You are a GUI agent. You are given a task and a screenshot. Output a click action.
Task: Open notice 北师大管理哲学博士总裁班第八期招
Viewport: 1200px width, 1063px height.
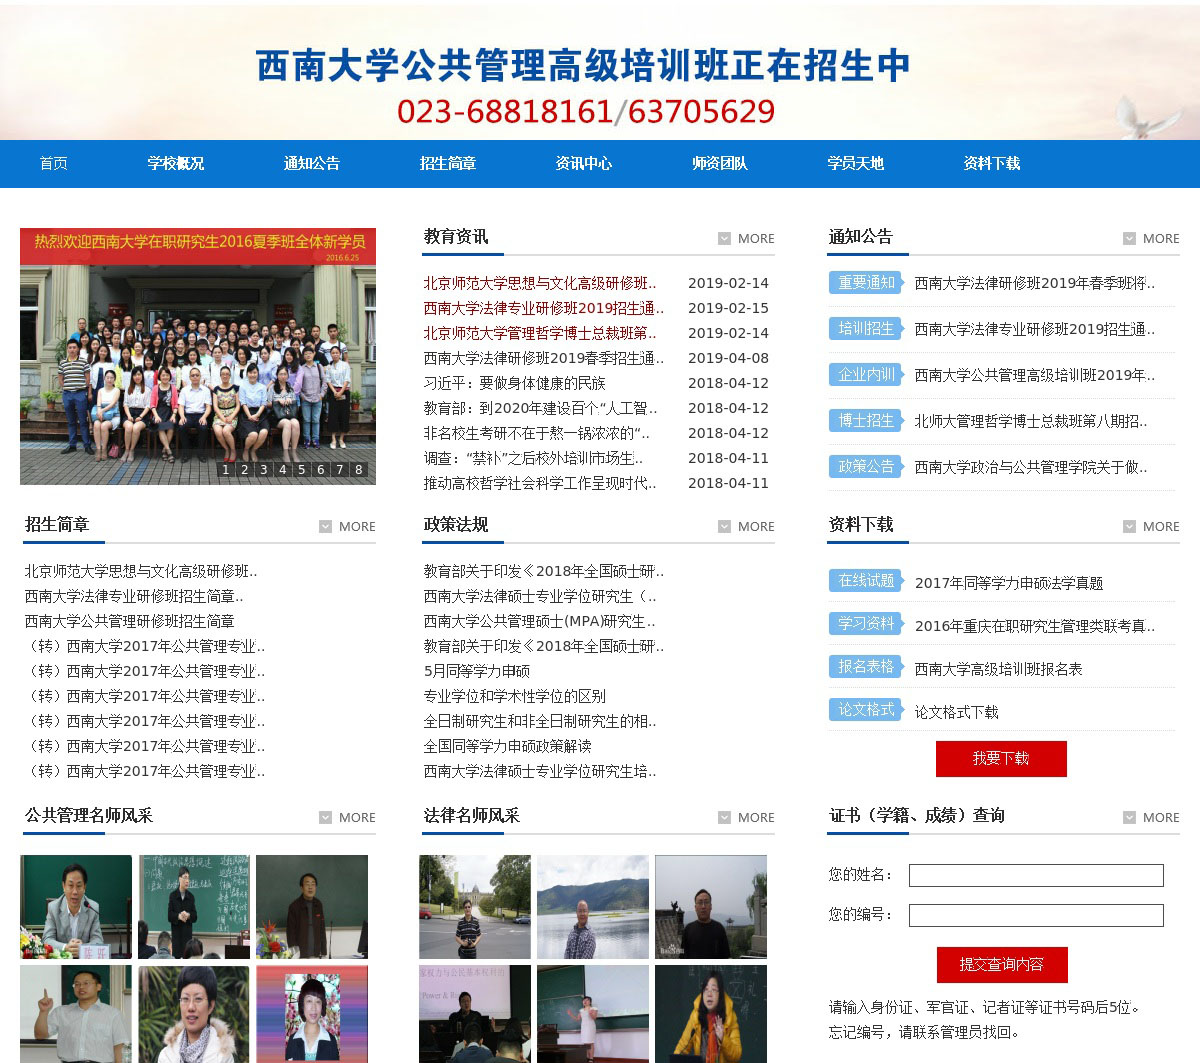point(1031,421)
